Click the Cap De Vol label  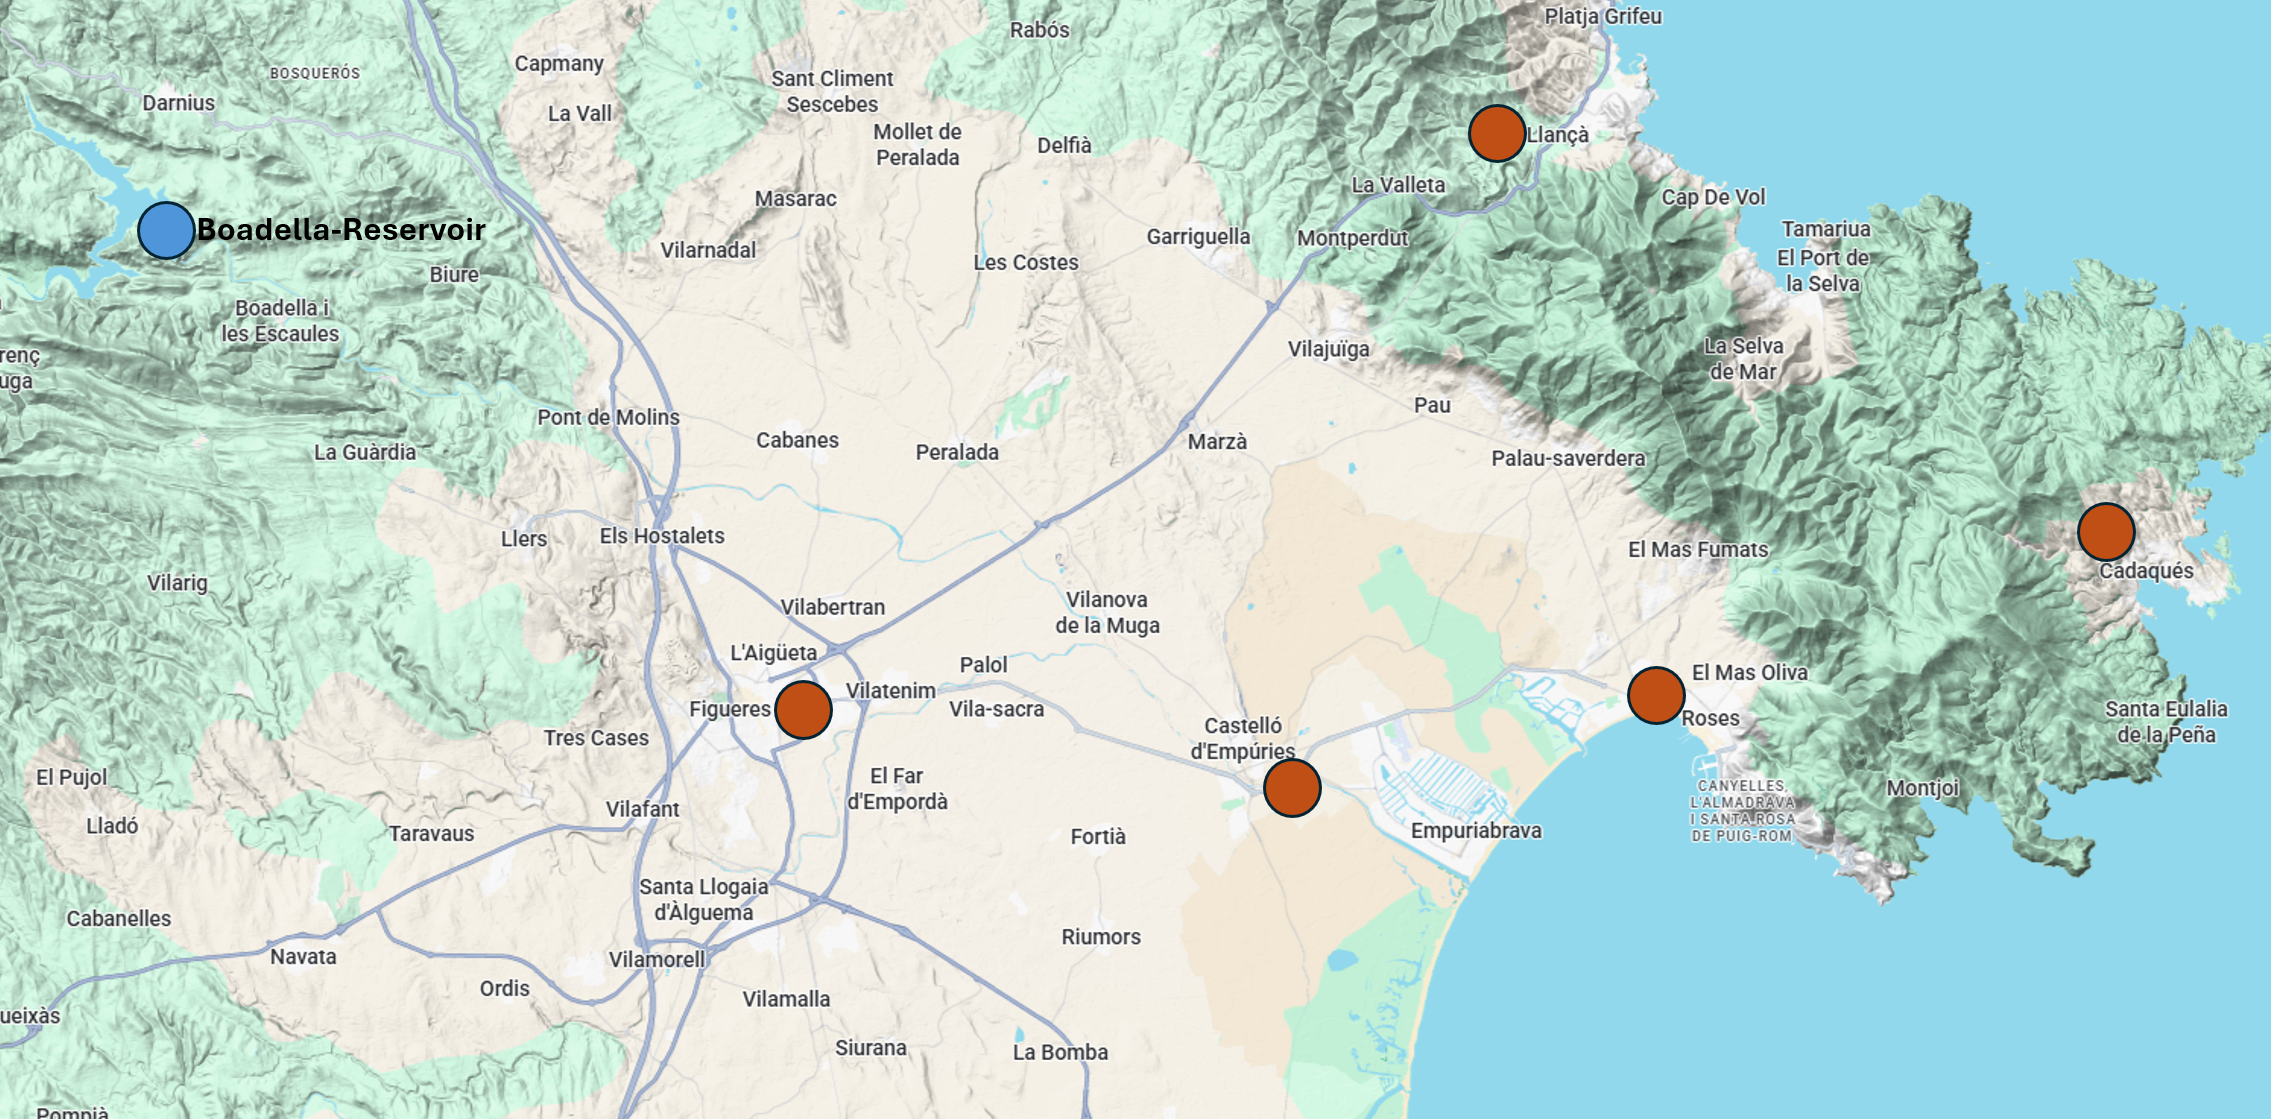click(1713, 197)
